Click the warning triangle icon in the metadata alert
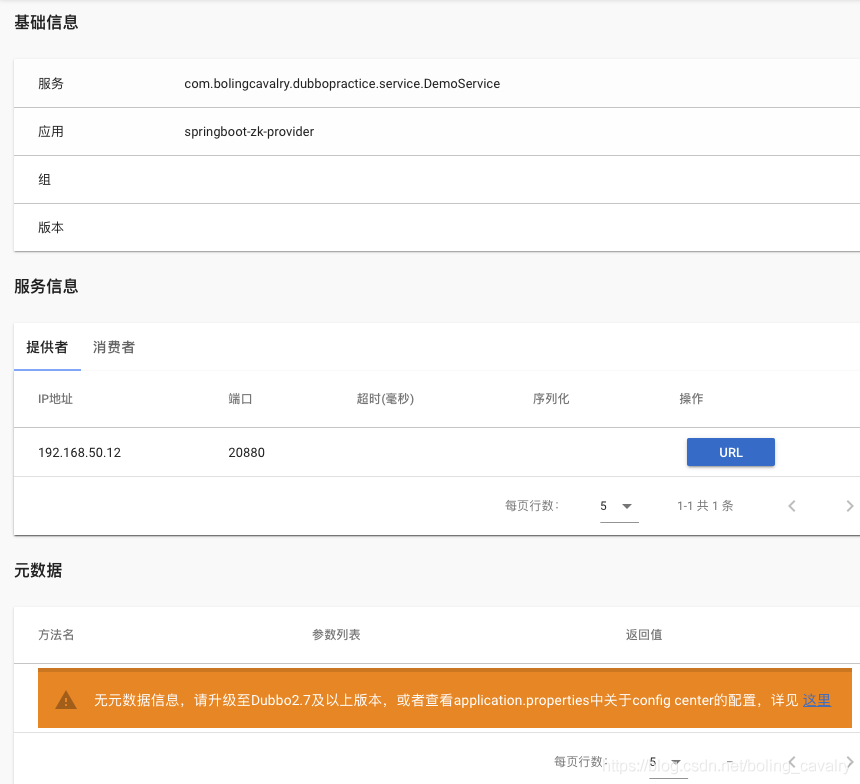The image size is (860, 784). pos(66,699)
